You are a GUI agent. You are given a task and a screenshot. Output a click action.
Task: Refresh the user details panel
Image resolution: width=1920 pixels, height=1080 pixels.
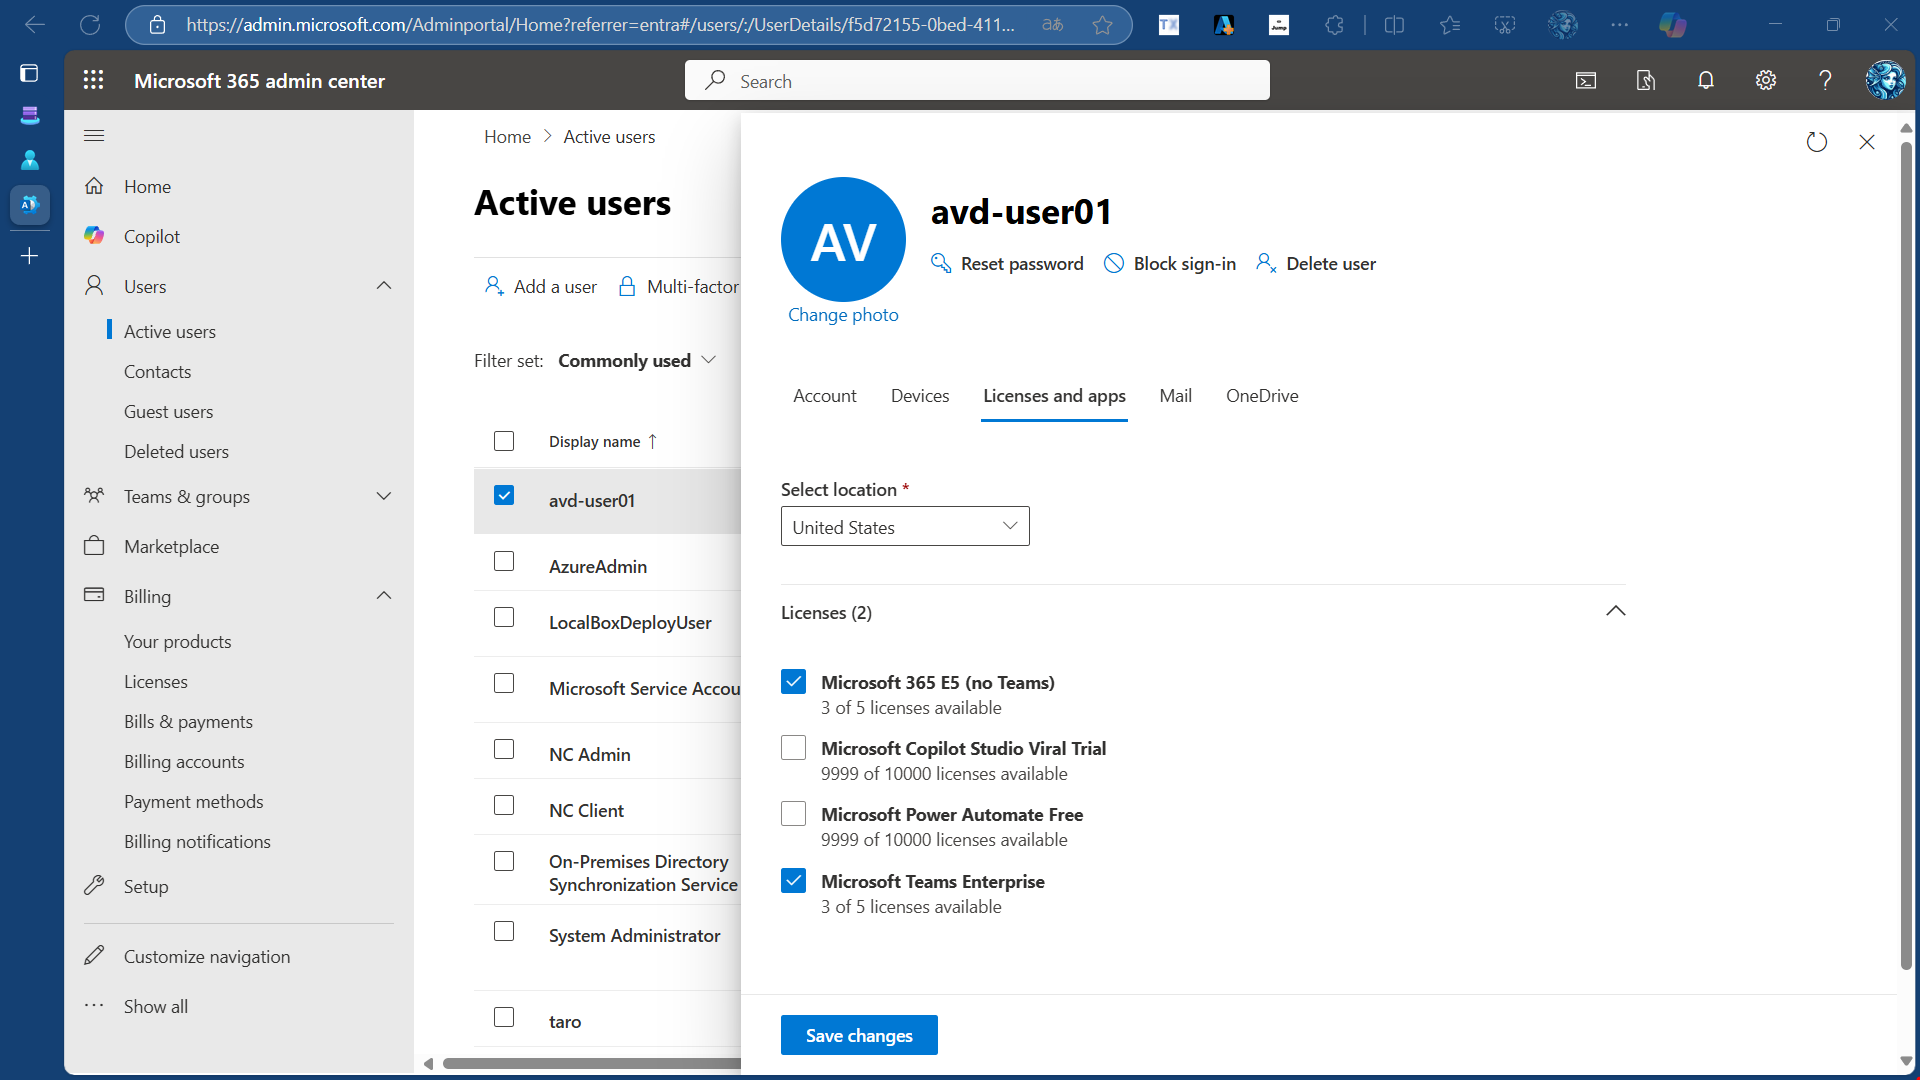click(x=1817, y=142)
